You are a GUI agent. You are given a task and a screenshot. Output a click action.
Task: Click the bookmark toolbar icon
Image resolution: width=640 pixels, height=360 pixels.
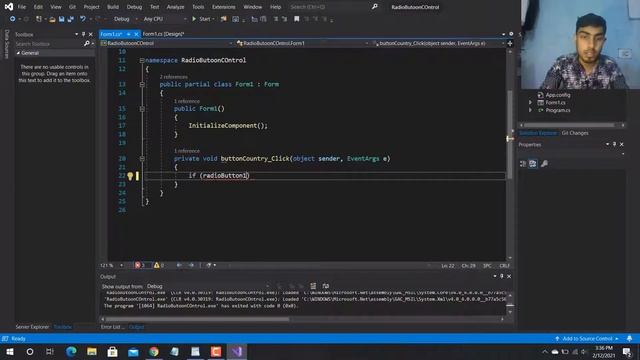coord(297,19)
